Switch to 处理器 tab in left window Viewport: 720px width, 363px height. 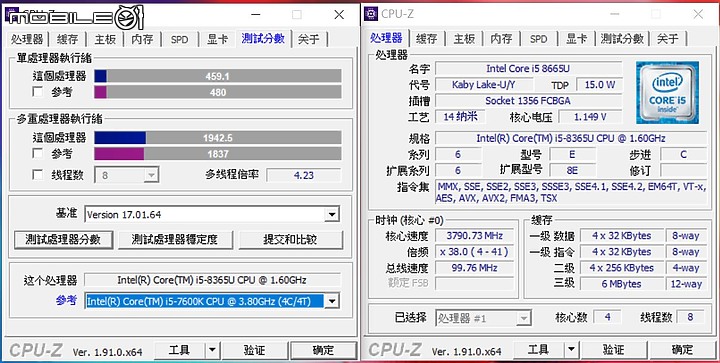pyautogui.click(x=27, y=39)
